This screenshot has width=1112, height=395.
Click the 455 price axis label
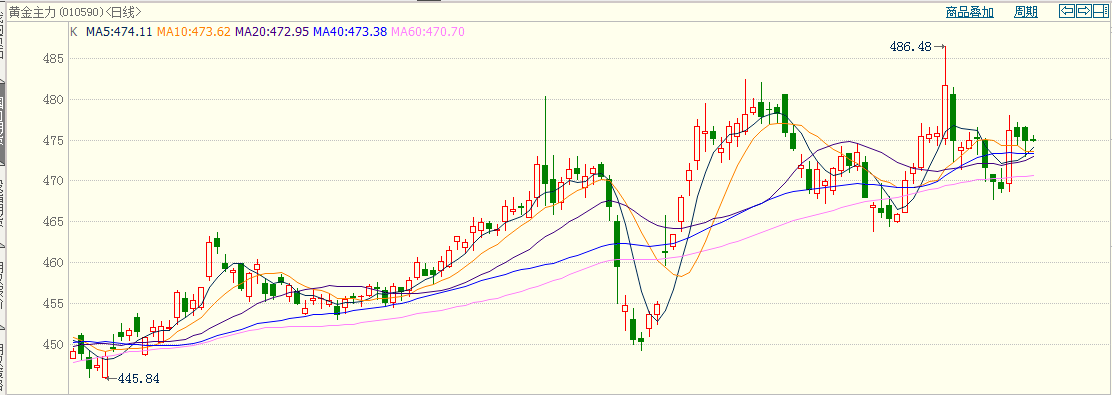click(53, 304)
